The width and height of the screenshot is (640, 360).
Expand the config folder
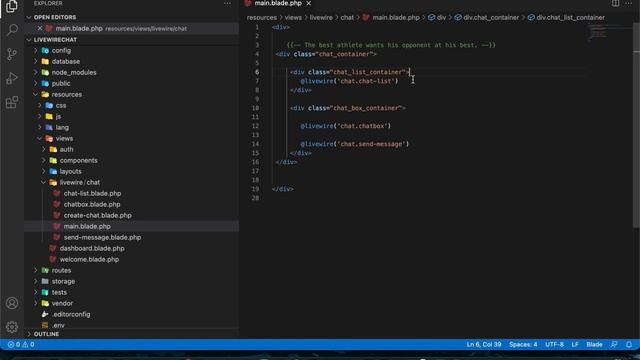coord(61,51)
